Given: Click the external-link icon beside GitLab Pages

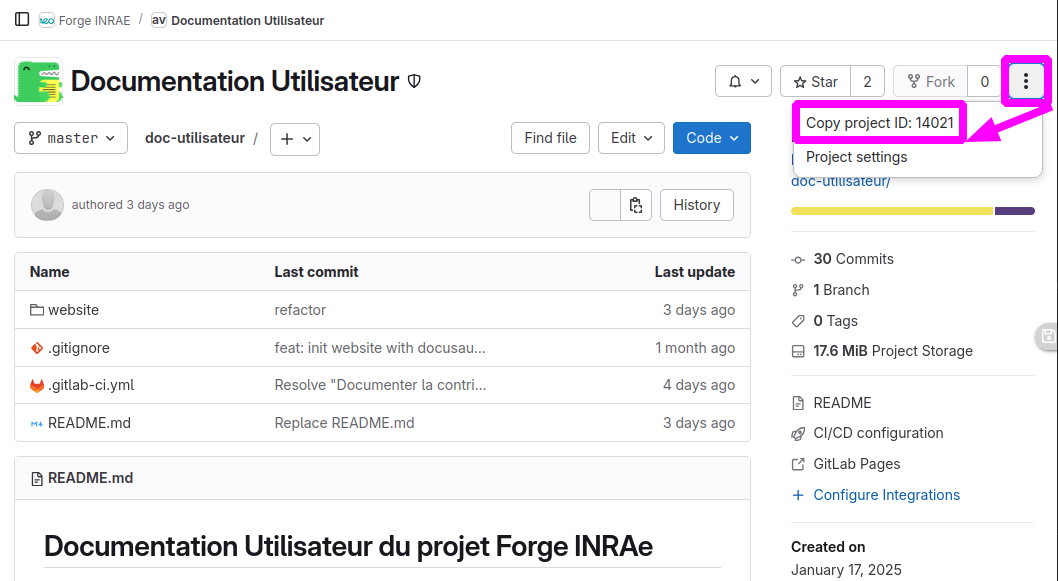Looking at the screenshot, I should 798,464.
